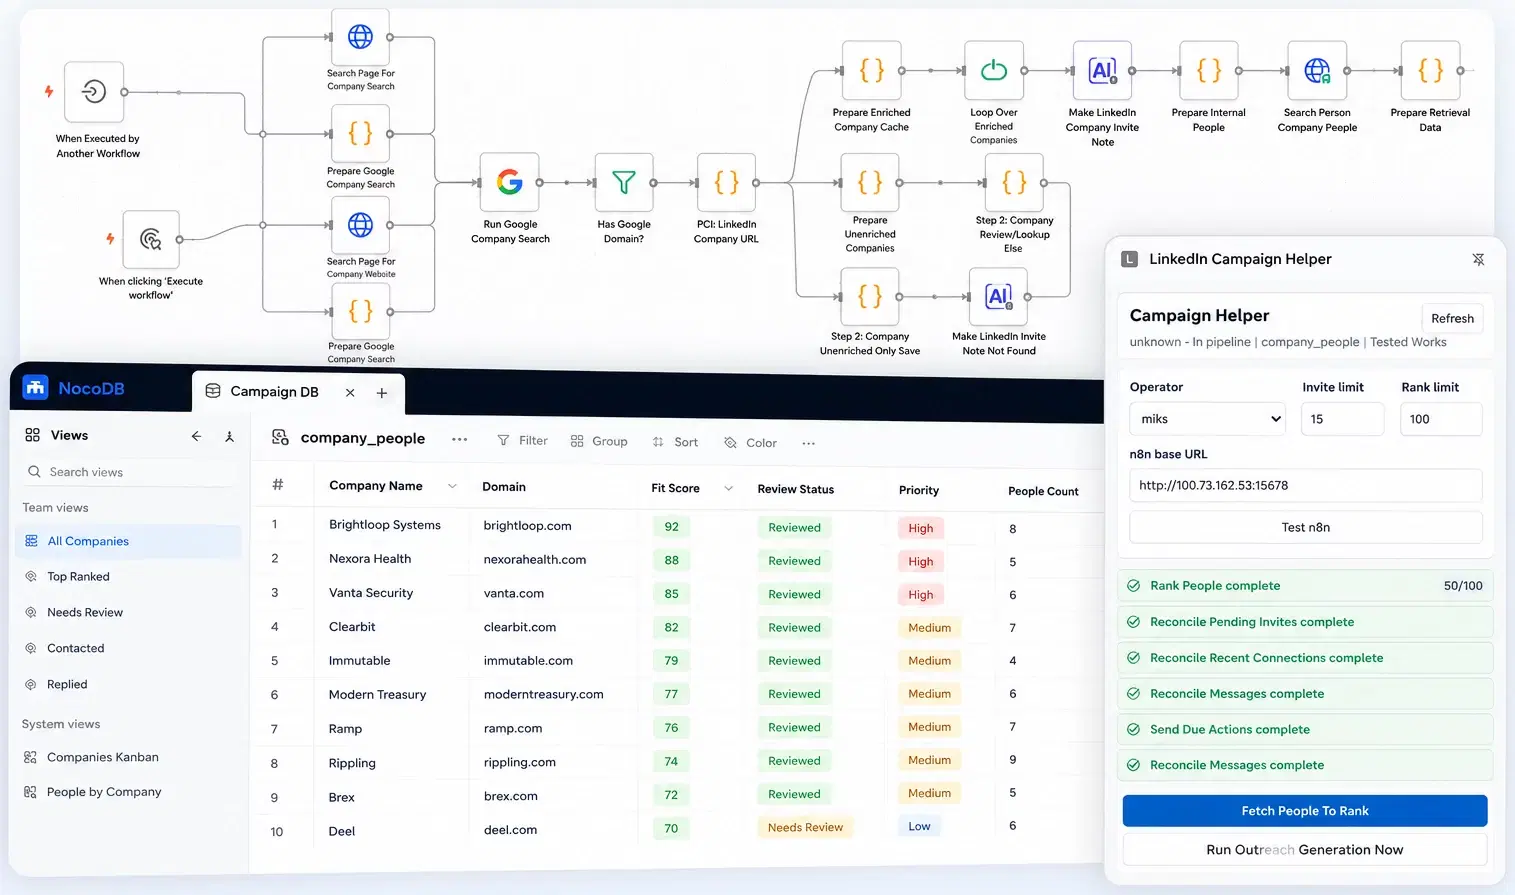The height and width of the screenshot is (895, 1515).
Task: Click the Search views field
Action: (x=129, y=472)
